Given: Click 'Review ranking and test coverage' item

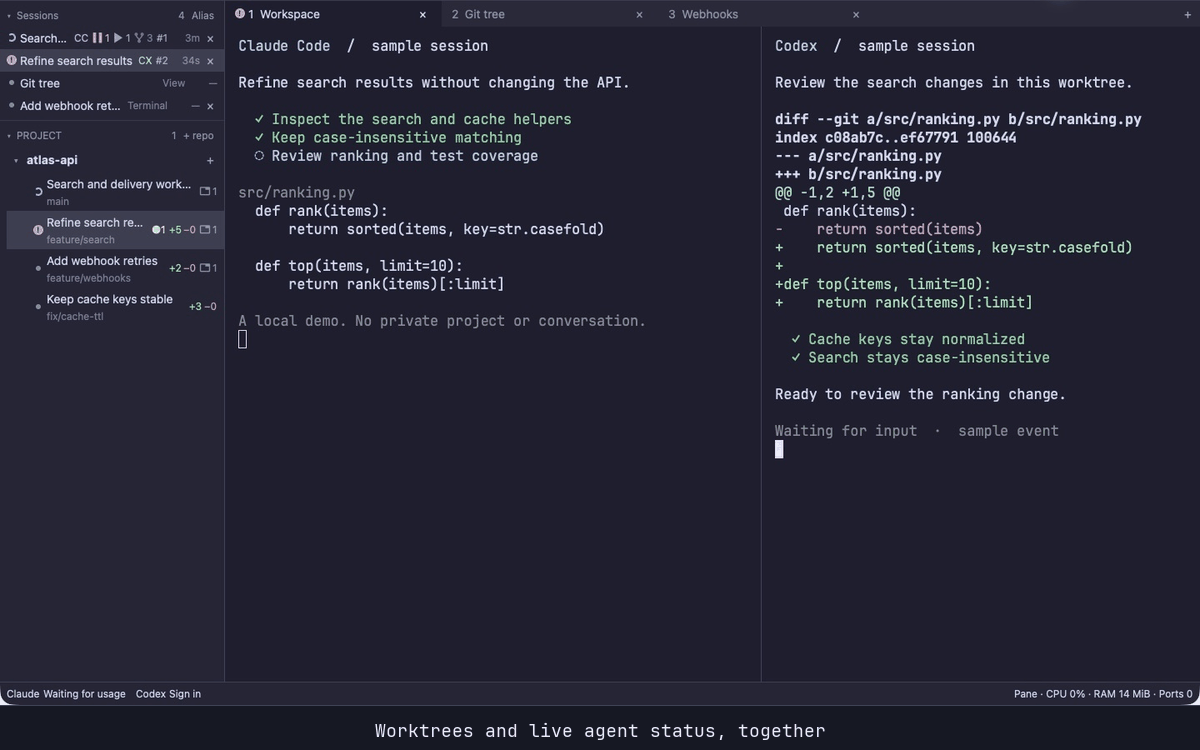Looking at the screenshot, I should (x=396, y=156).
